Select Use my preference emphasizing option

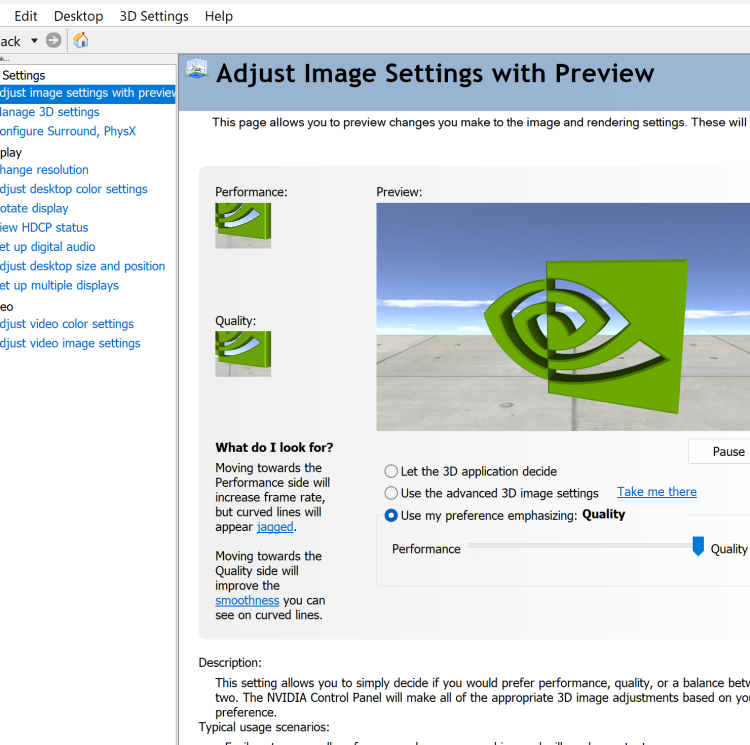(x=481, y=515)
